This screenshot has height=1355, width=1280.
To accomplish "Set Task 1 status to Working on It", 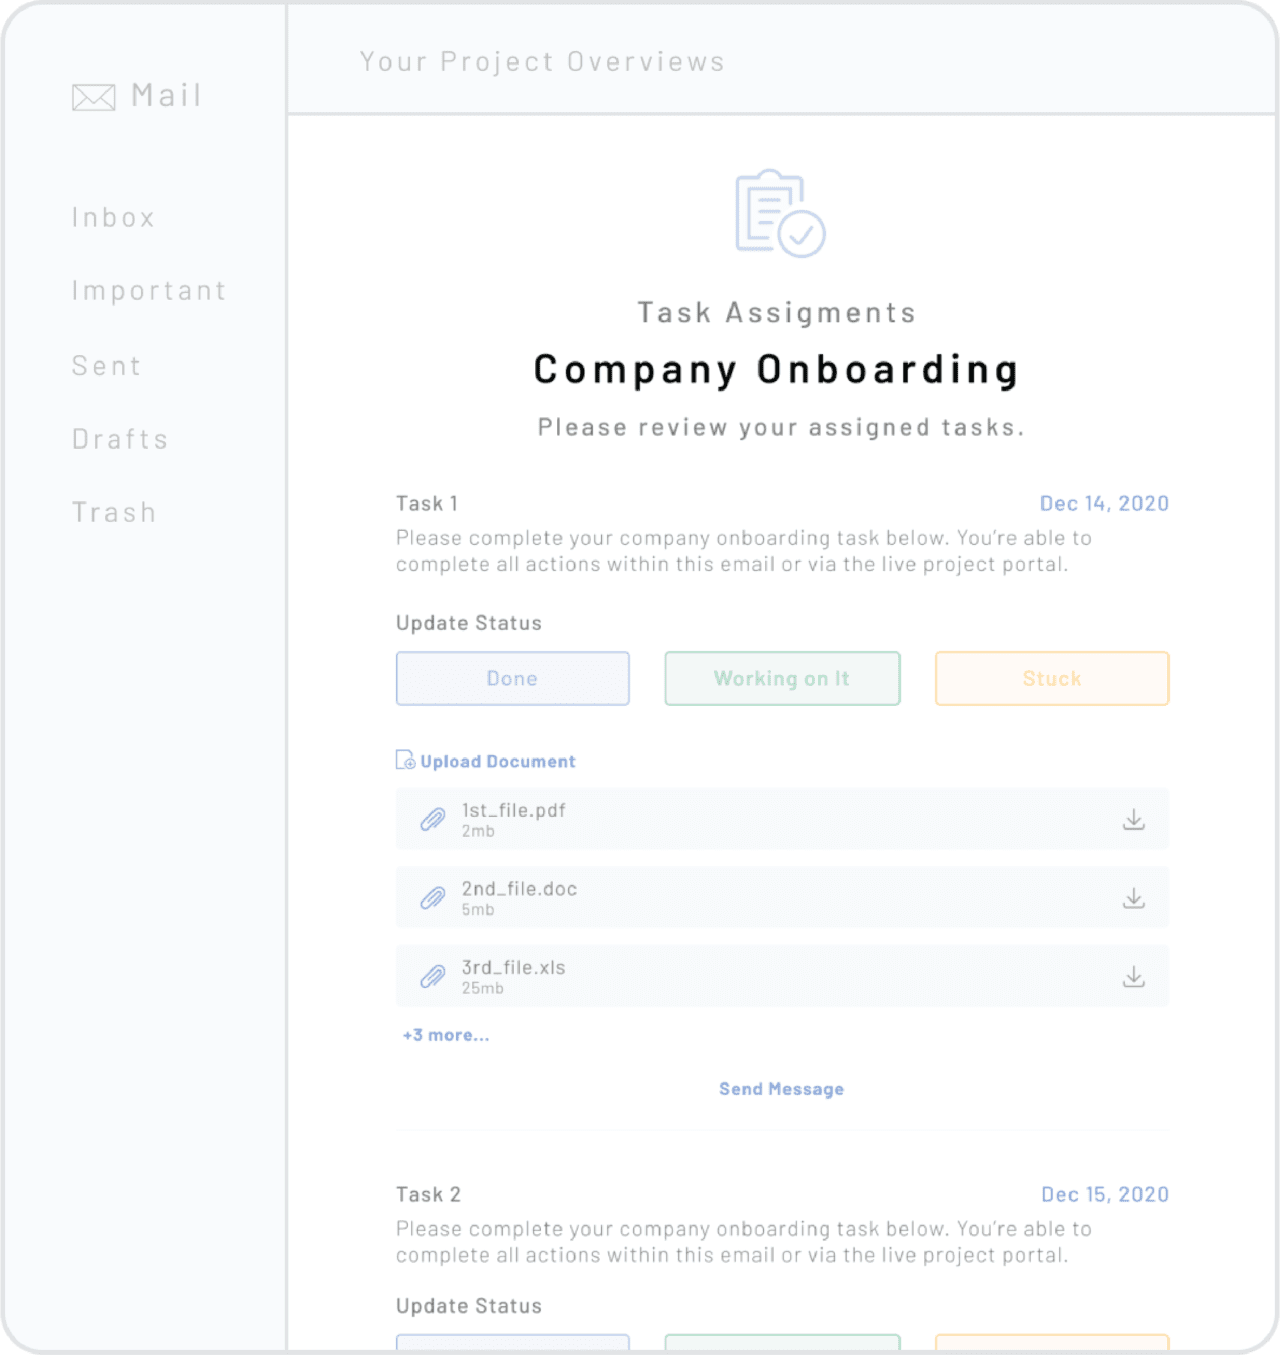I will 781,678.
